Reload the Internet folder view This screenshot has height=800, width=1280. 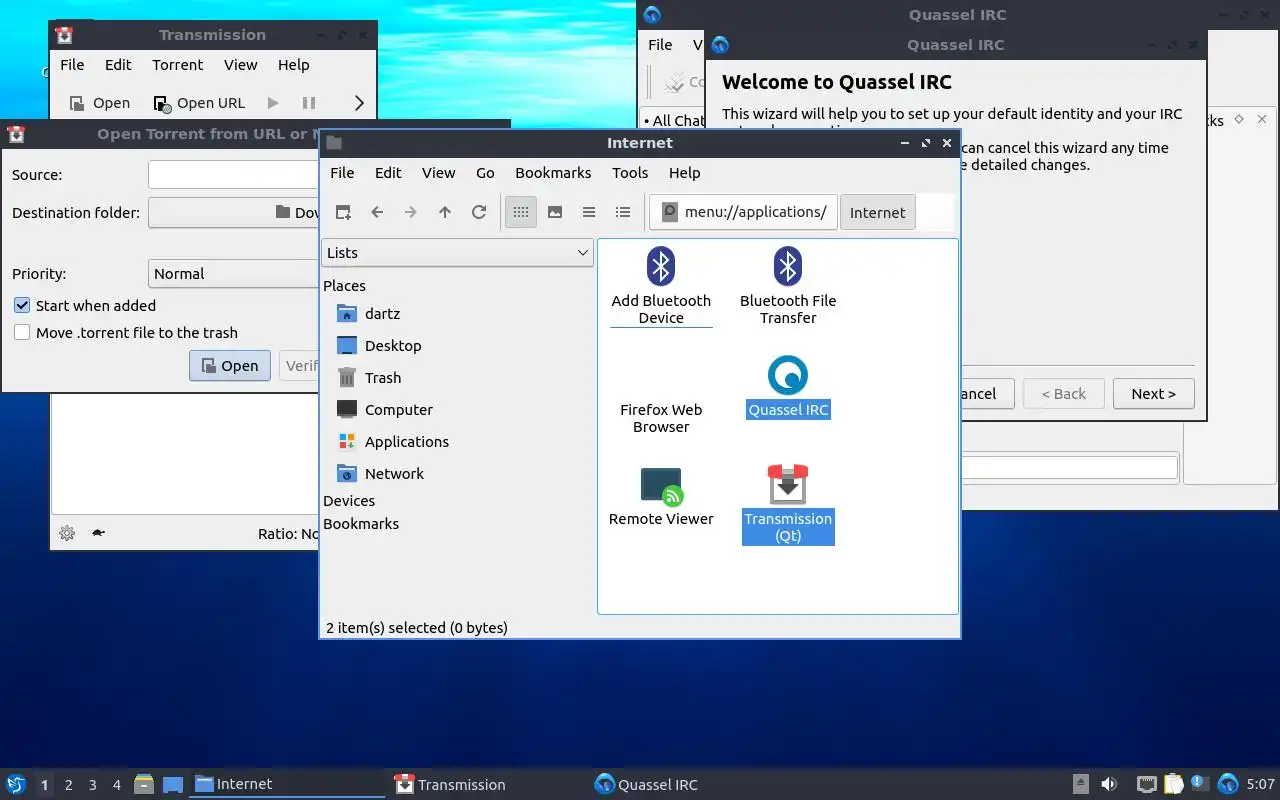[x=479, y=212]
